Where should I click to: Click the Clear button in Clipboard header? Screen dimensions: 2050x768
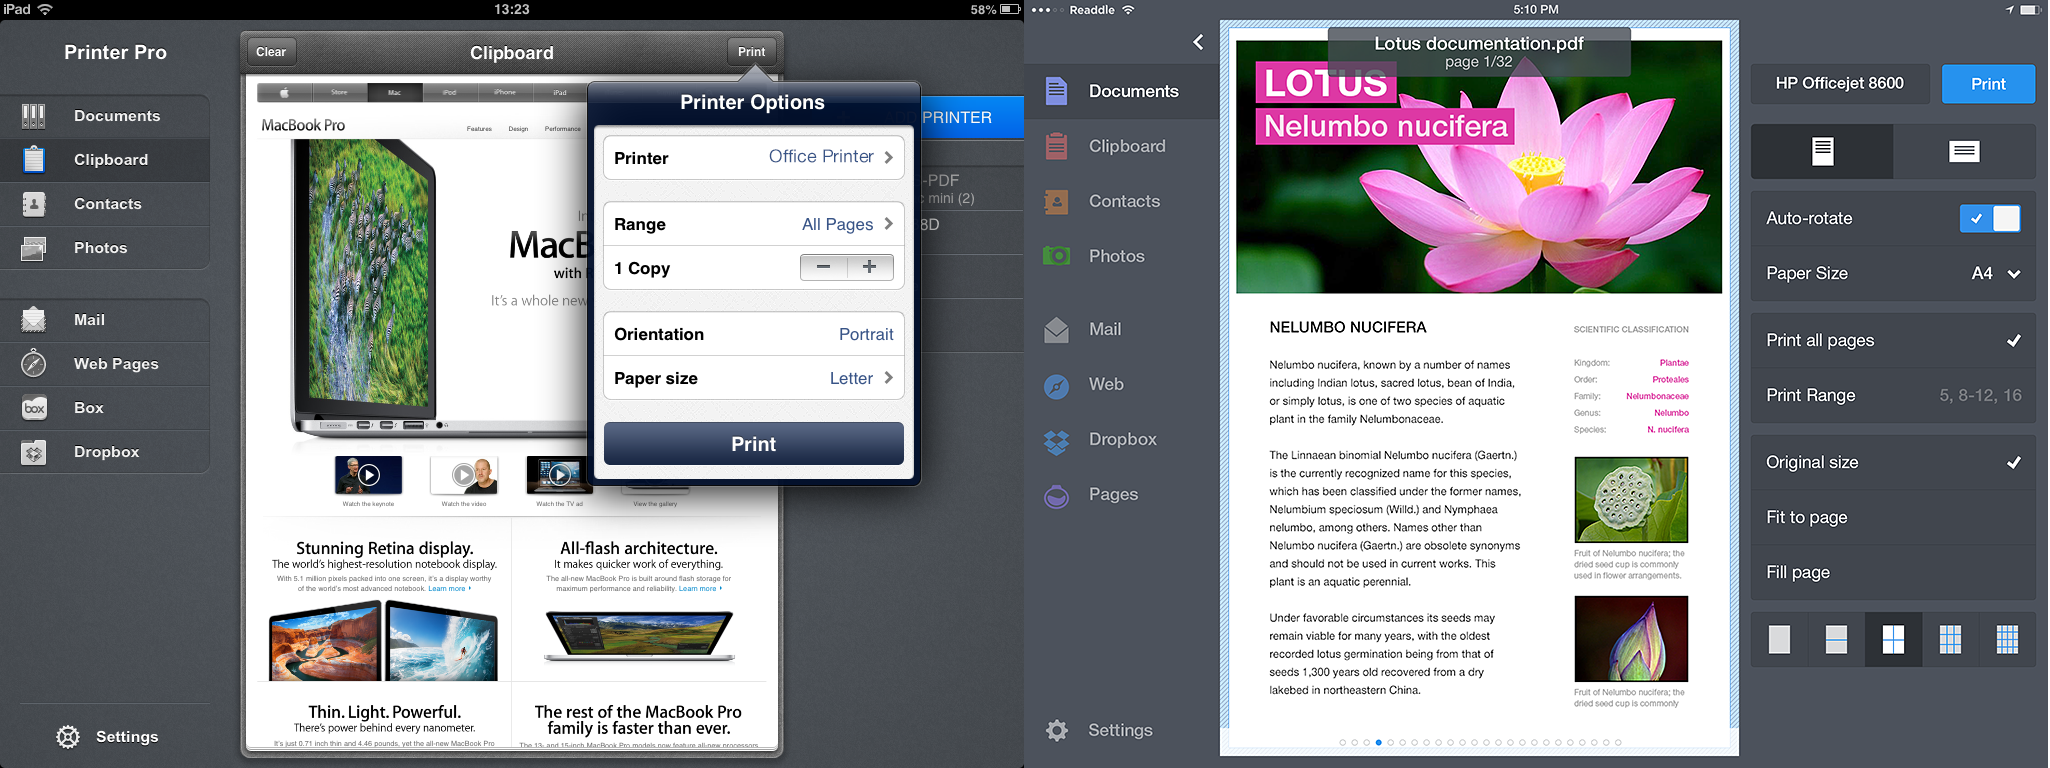[270, 52]
